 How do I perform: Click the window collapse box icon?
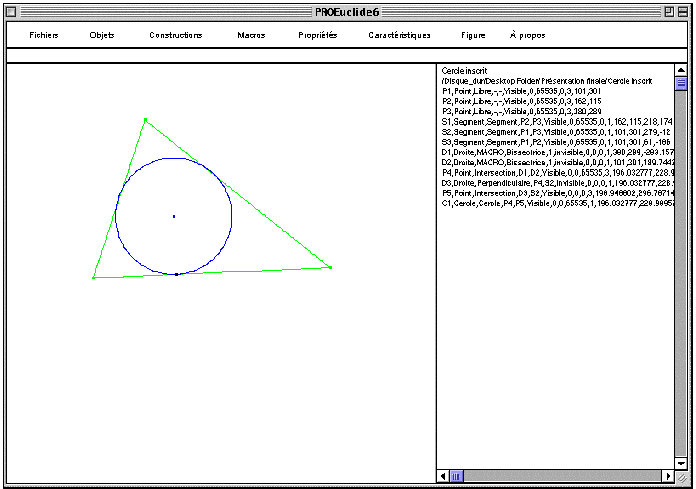[683, 10]
